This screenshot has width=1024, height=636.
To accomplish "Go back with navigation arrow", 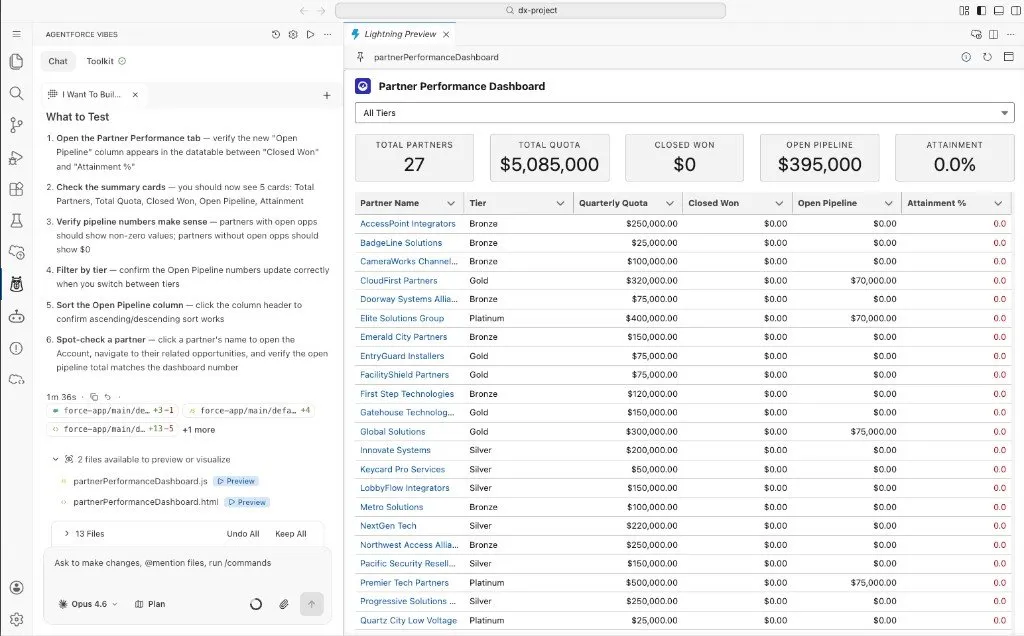I will coord(304,10).
